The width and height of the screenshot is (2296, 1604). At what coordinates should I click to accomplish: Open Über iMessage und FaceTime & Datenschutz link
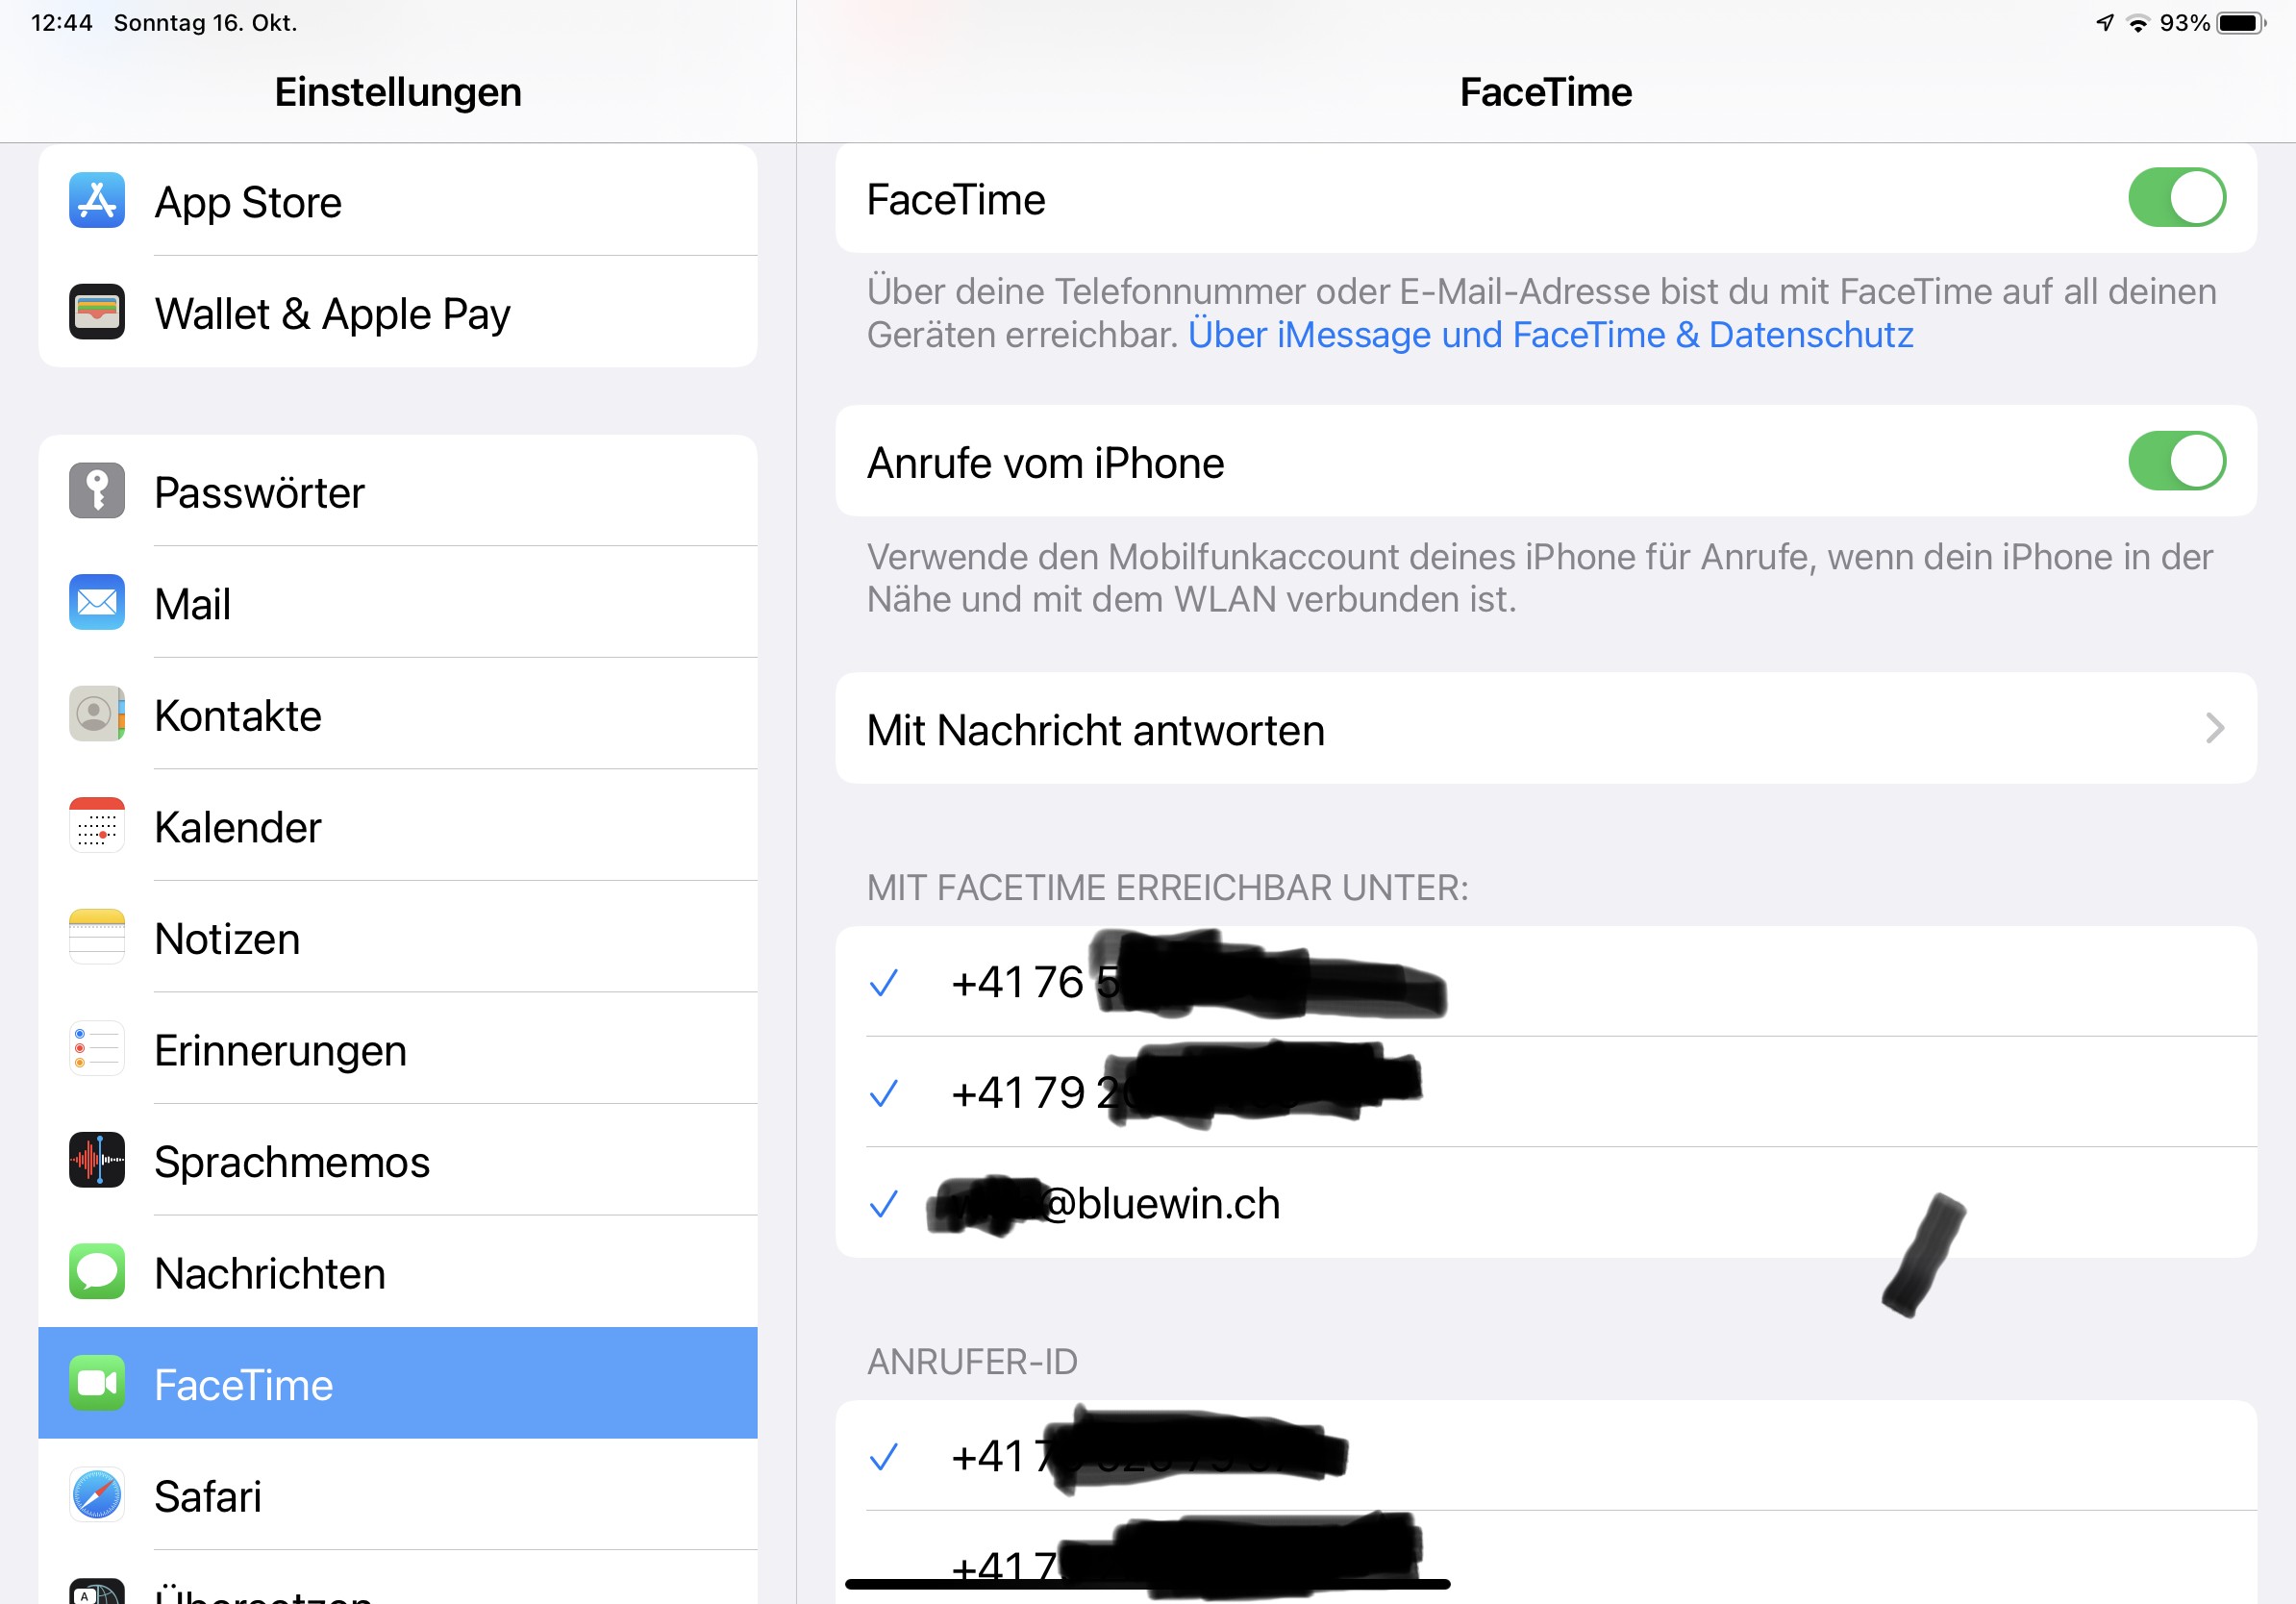click(1550, 335)
